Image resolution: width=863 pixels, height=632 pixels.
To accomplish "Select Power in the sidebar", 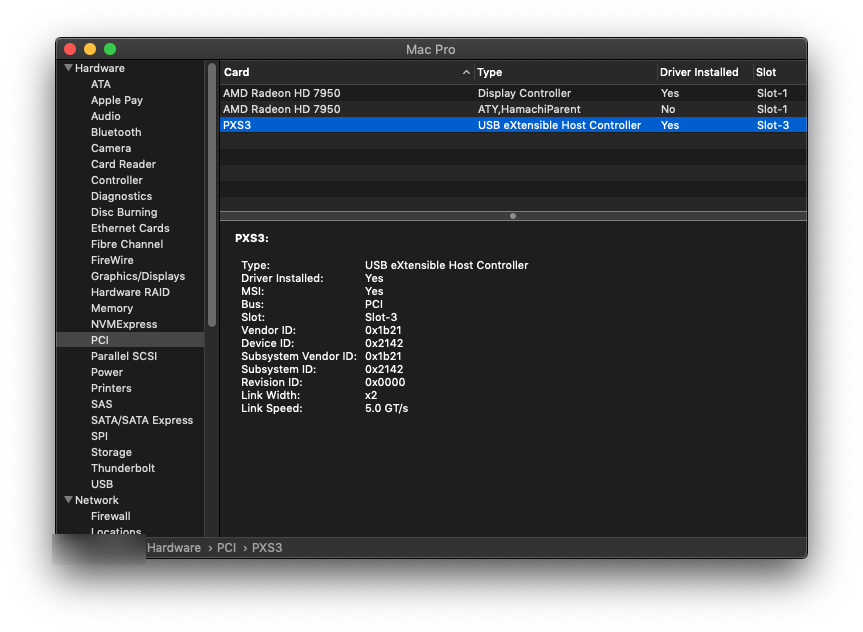I will click(x=107, y=372).
